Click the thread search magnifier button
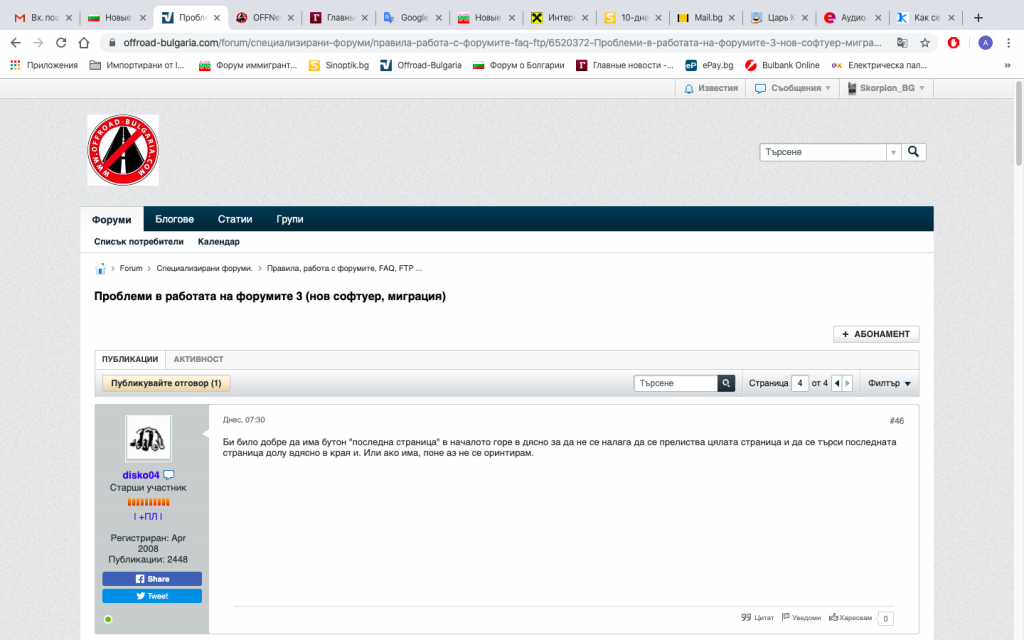 tap(726, 383)
